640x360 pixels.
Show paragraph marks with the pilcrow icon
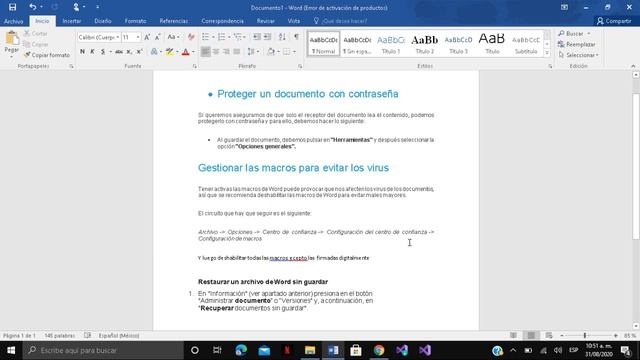296,37
